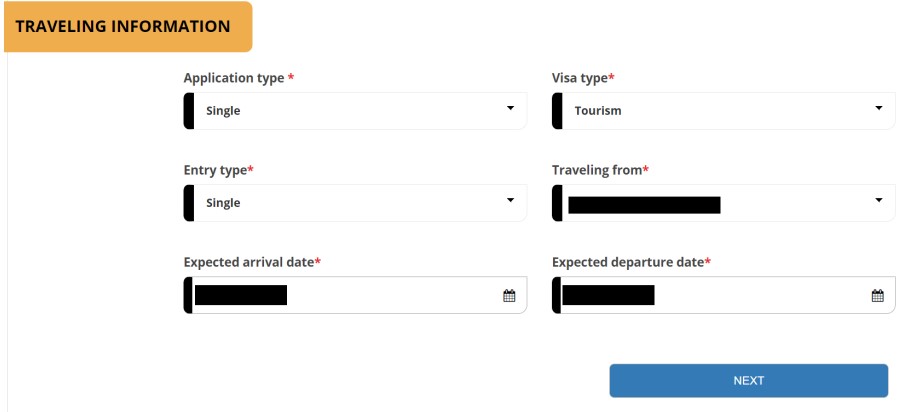Viewport: 907px width, 412px height.
Task: Select the 'Single' value under Application type
Action: [223, 111]
